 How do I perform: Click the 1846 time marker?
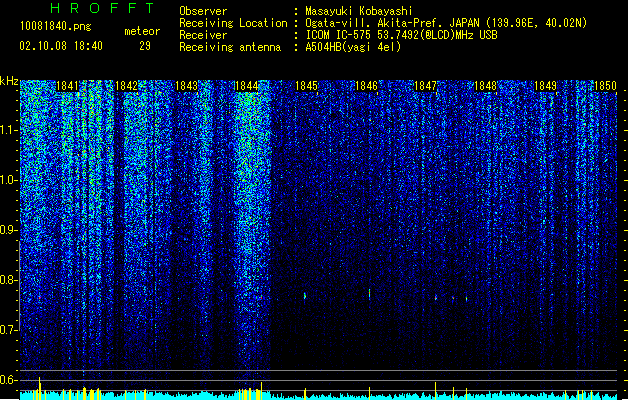(x=366, y=86)
